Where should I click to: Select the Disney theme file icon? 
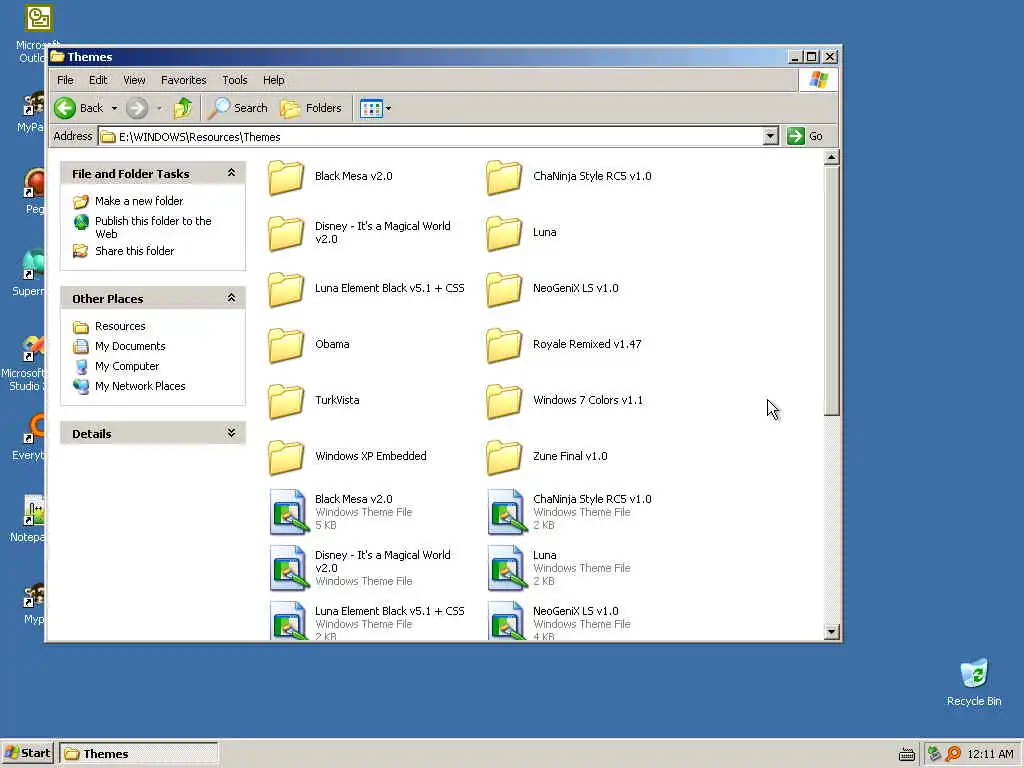[289, 568]
